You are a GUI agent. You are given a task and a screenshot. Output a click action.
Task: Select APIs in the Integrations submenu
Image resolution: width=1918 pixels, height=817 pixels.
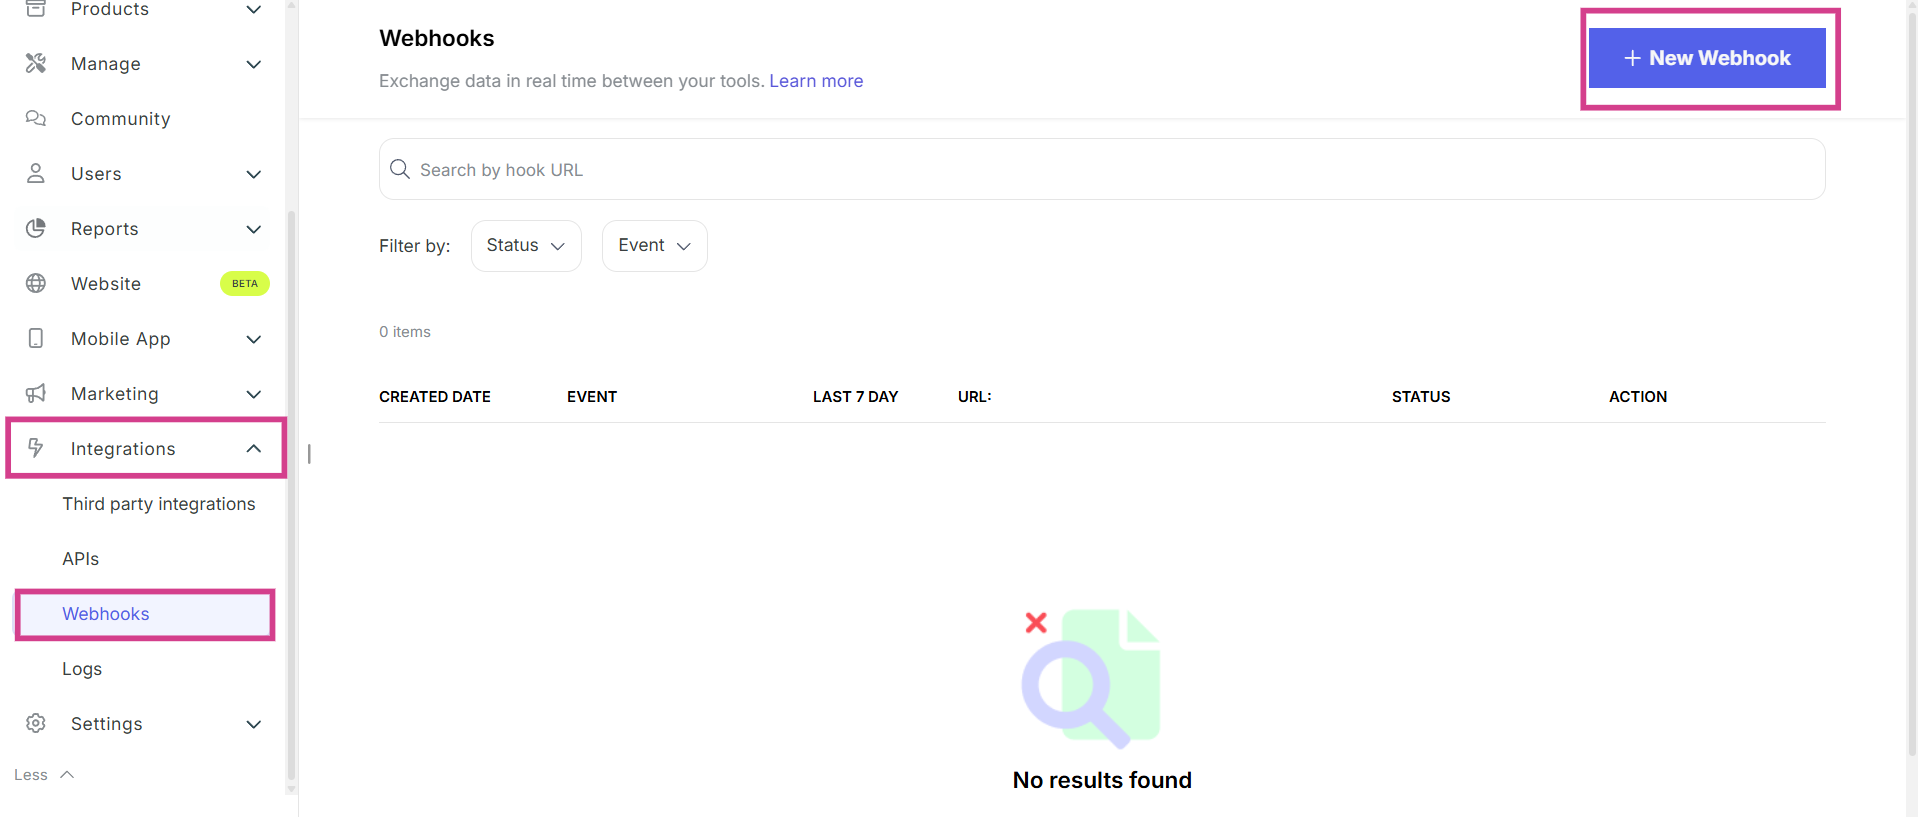(x=81, y=559)
